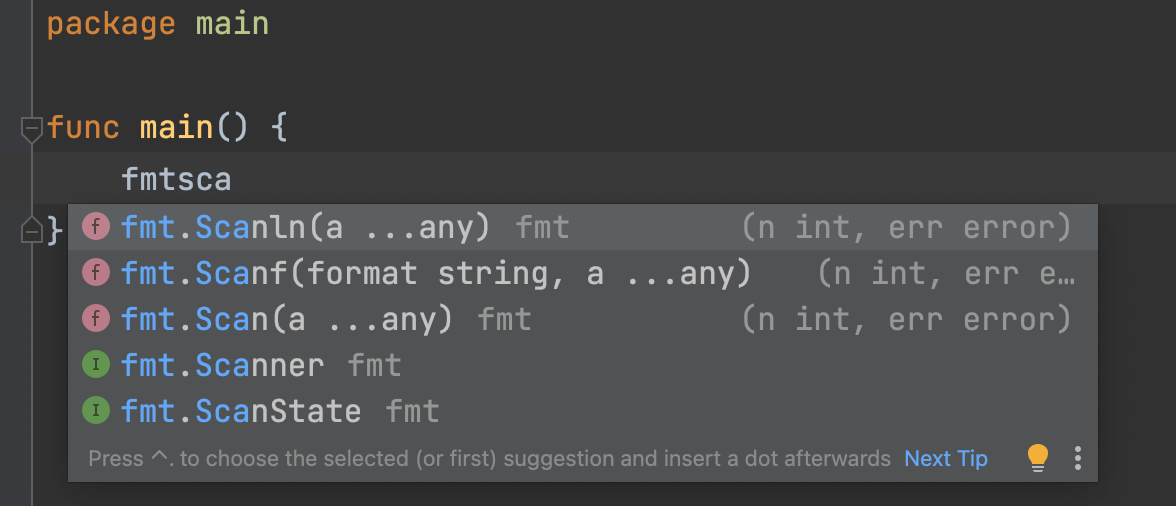Click the function icon next to fmt.Scan(a ...any)
Viewport: 1176px width, 506px height.
[x=95, y=319]
